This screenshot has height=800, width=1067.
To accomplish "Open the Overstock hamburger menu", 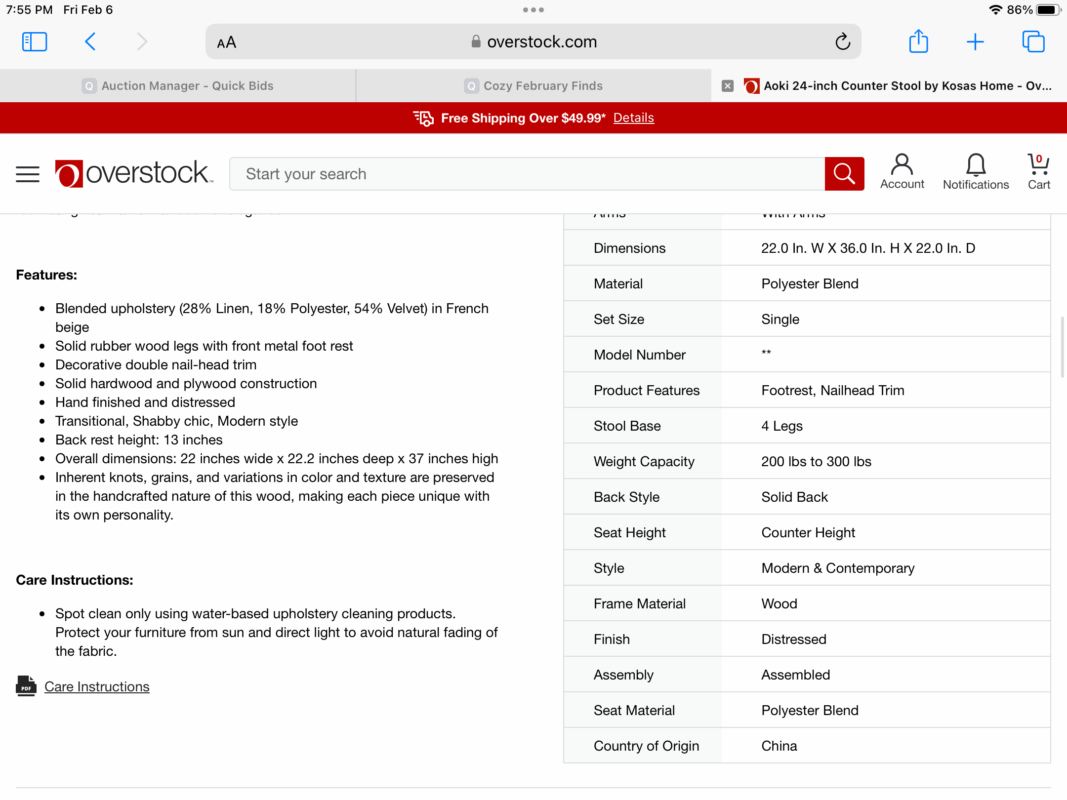I will pos(28,174).
